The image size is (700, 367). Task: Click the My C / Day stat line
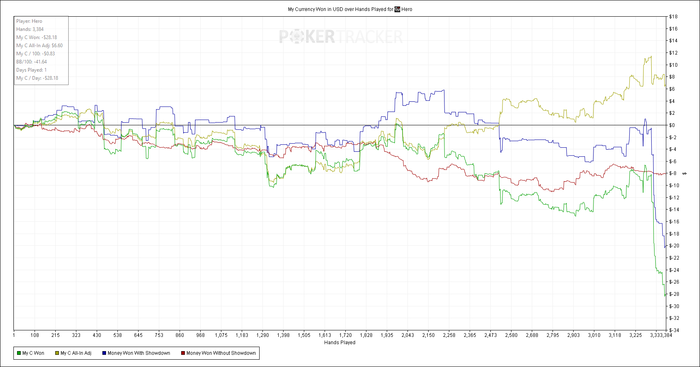38,78
